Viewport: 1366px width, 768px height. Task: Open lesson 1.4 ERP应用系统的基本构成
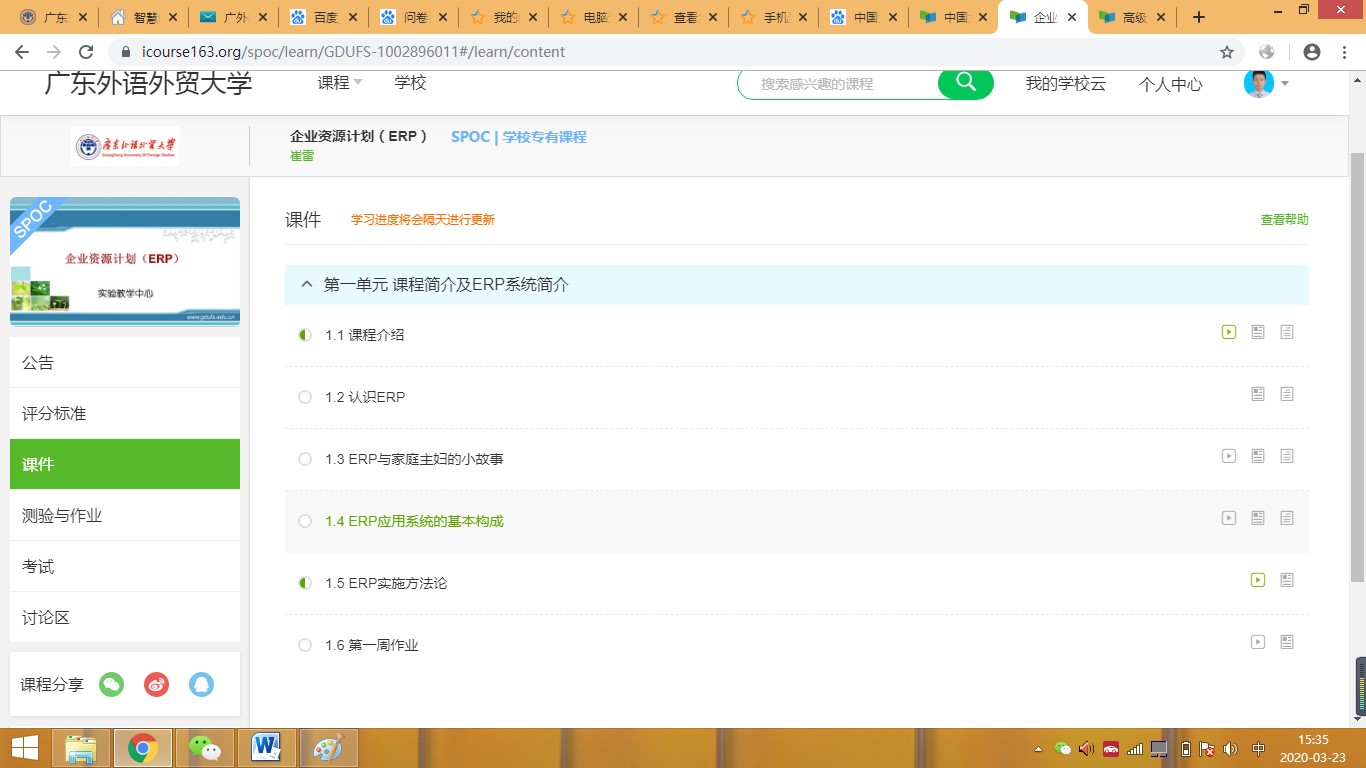pos(414,521)
